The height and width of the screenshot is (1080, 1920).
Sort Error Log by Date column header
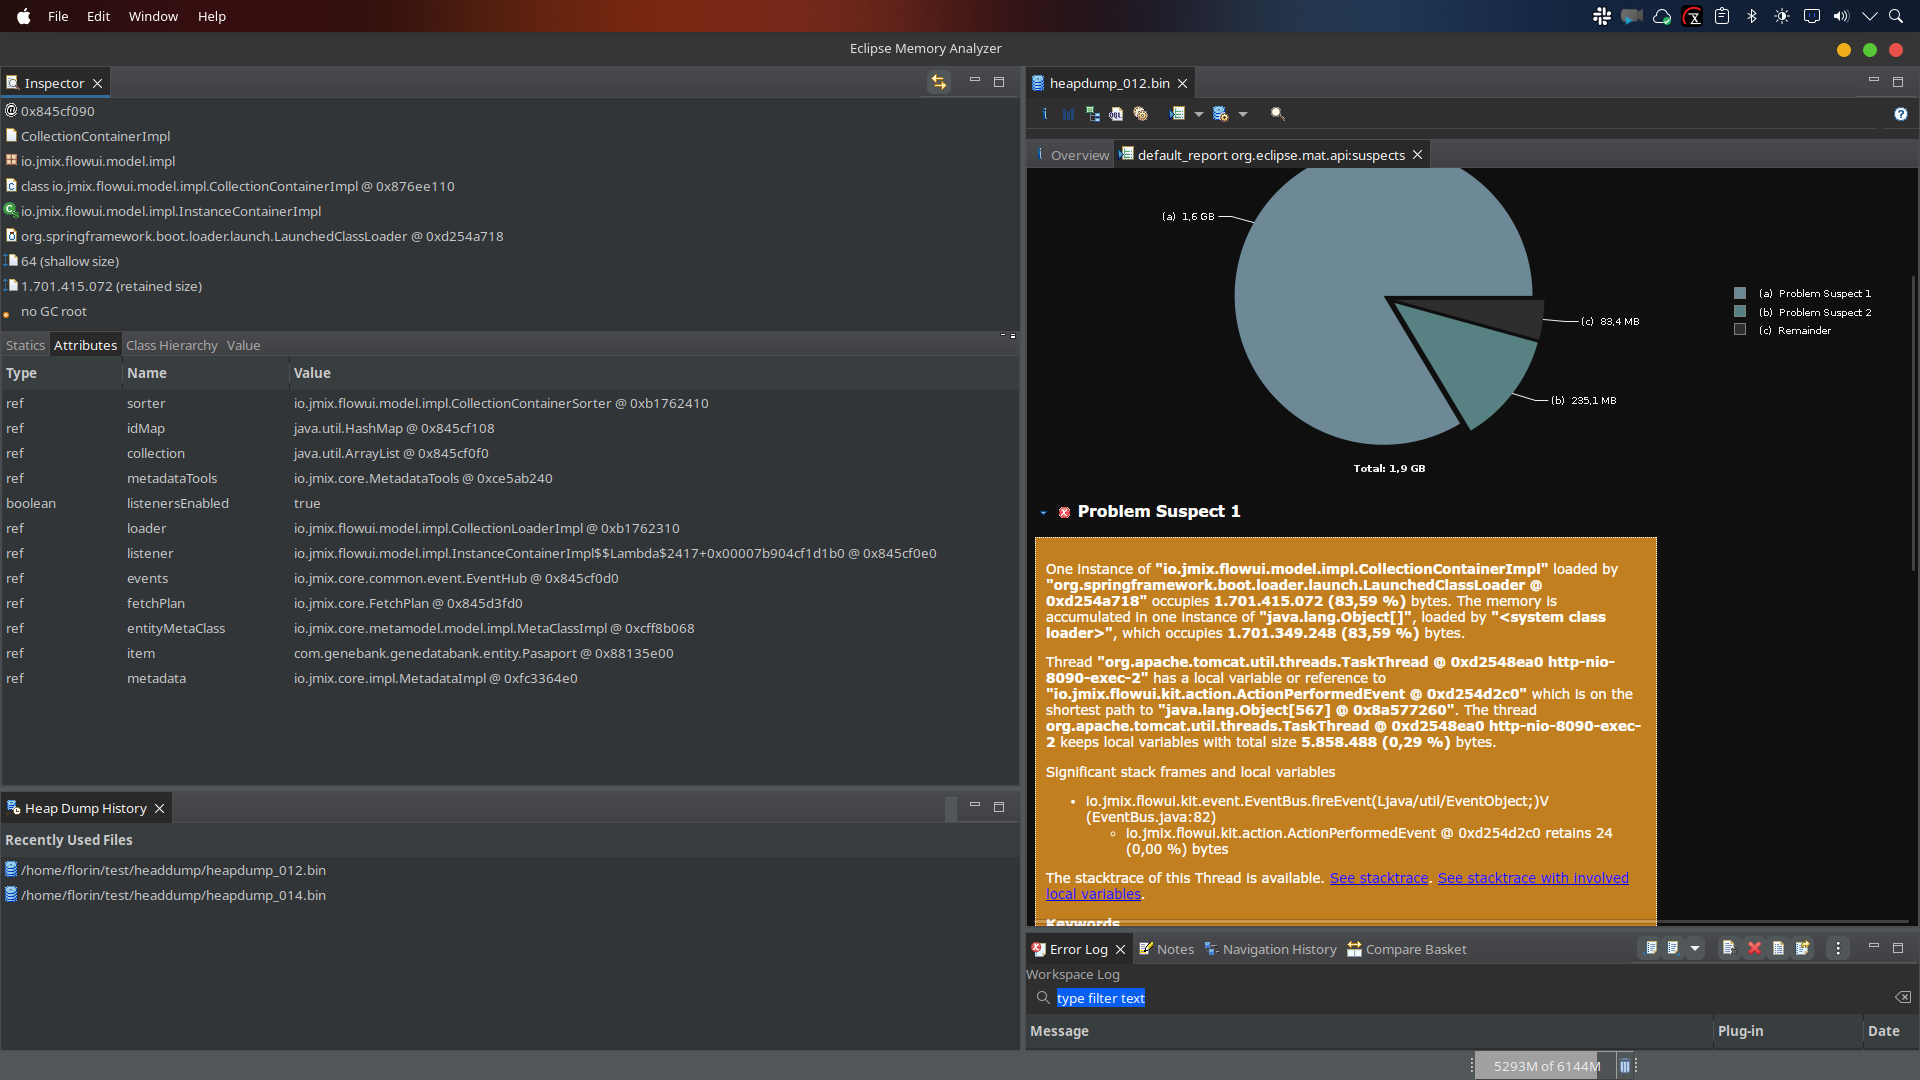coord(1889,1031)
